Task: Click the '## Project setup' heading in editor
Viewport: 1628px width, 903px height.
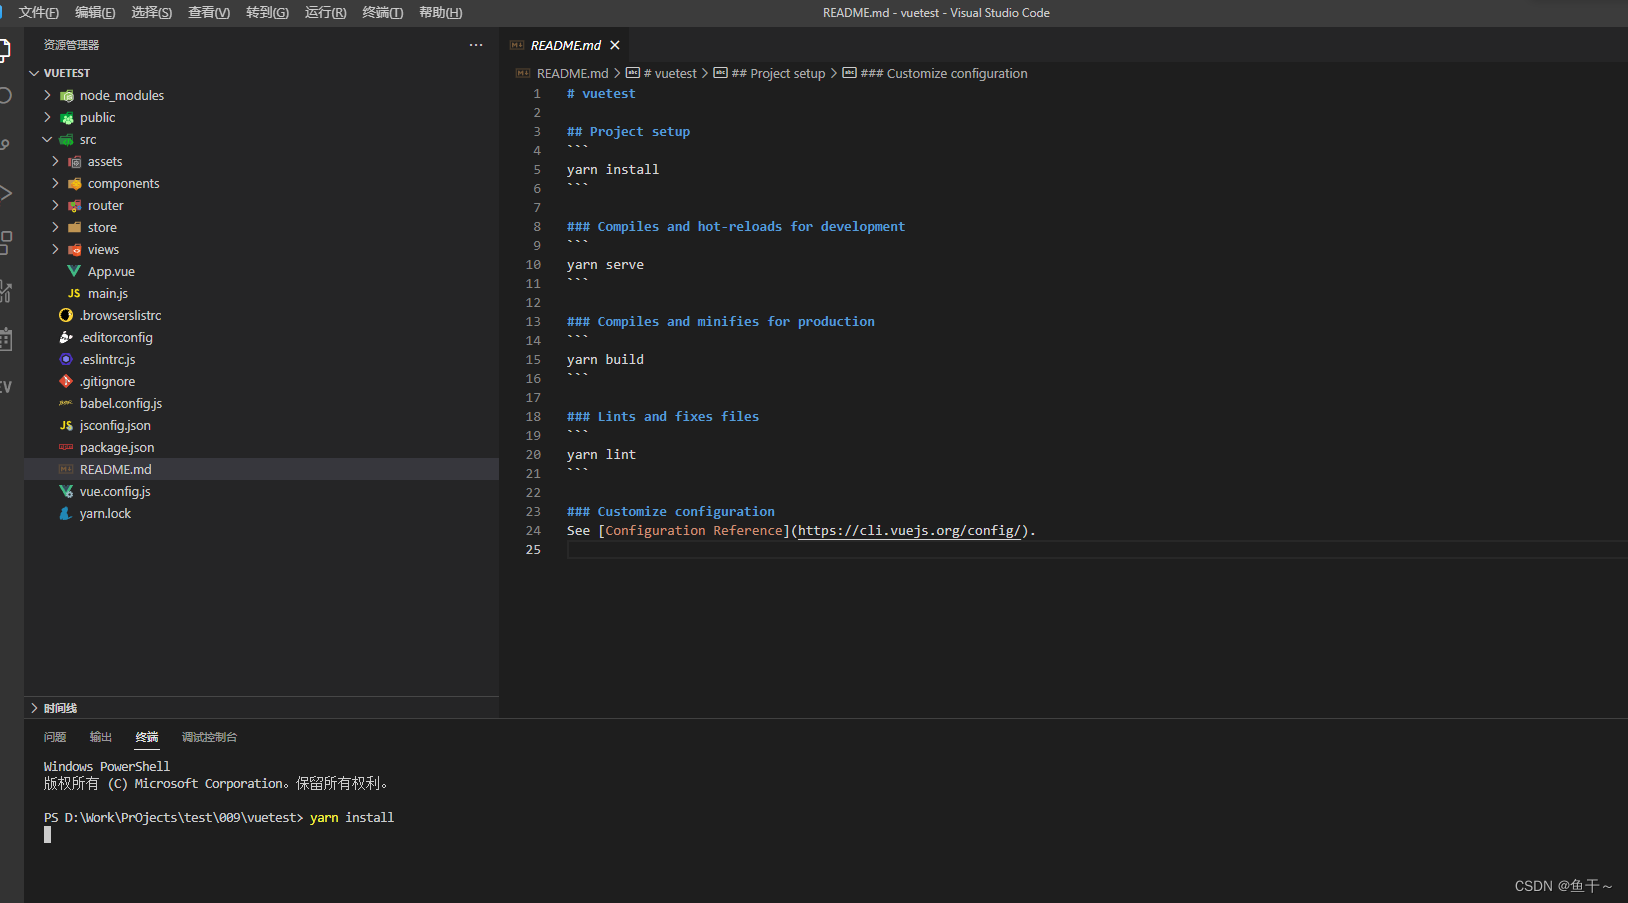Action: 628,131
